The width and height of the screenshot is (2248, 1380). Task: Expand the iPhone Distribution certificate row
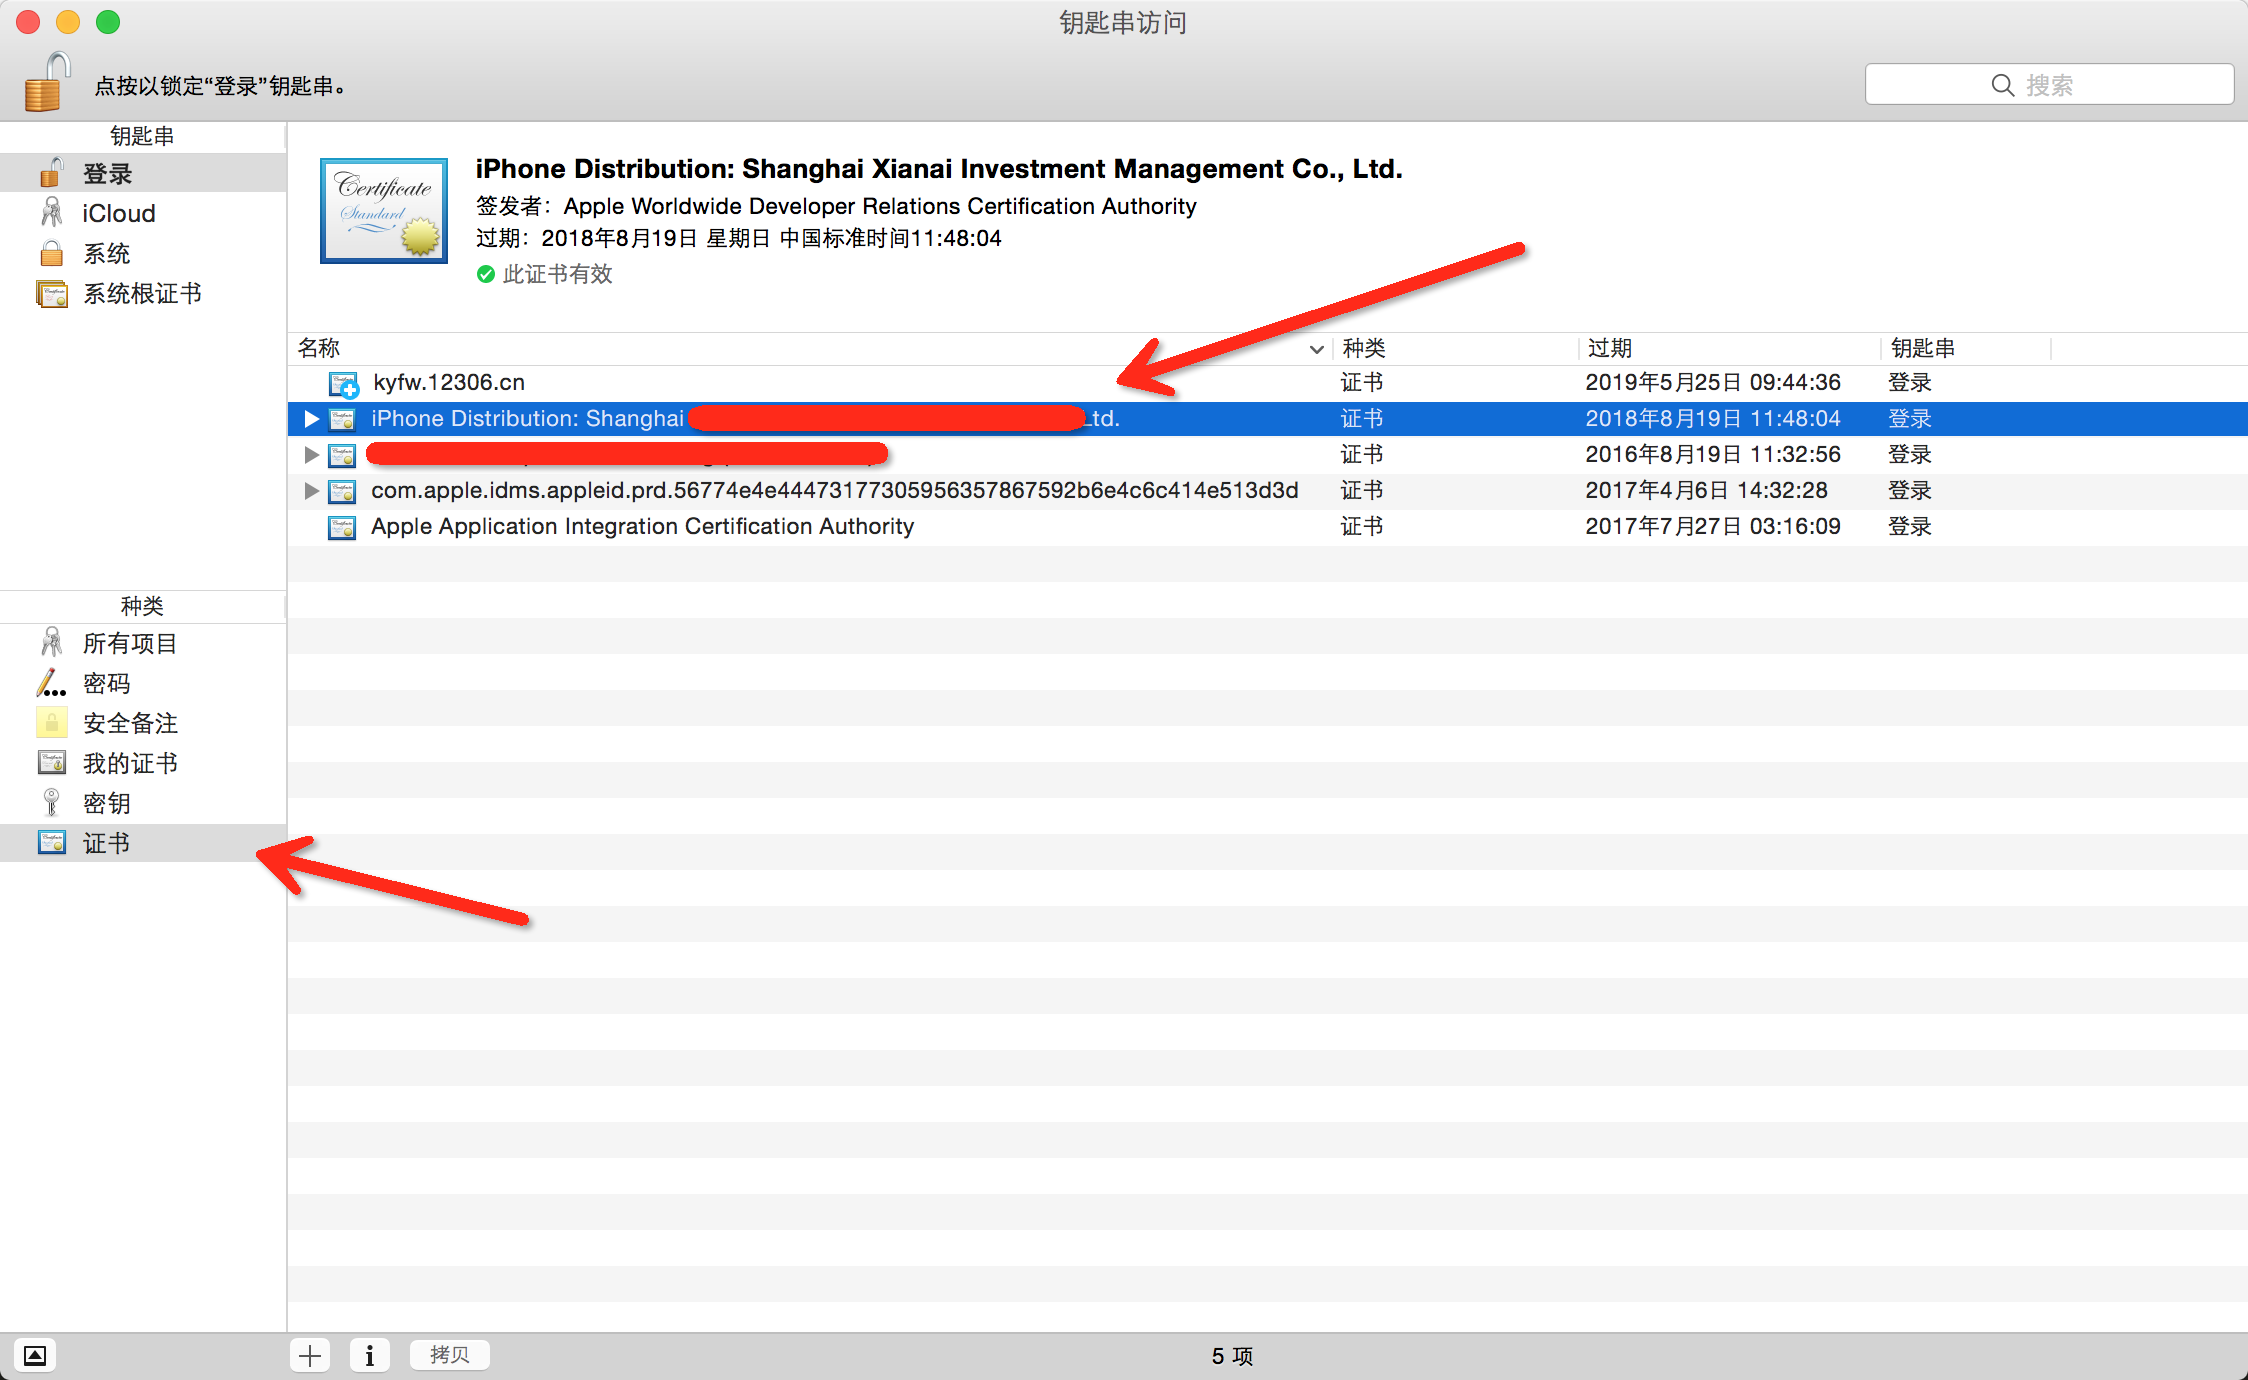tap(311, 419)
